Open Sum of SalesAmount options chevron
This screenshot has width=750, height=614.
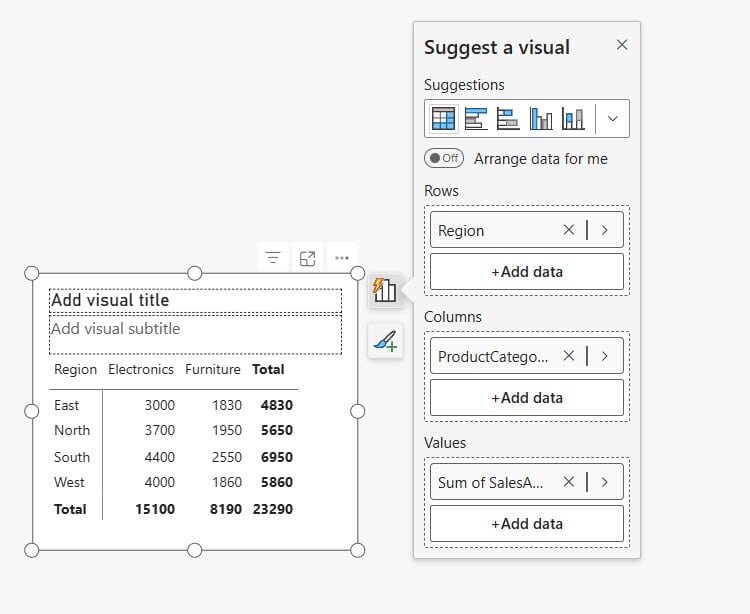[x=605, y=482]
